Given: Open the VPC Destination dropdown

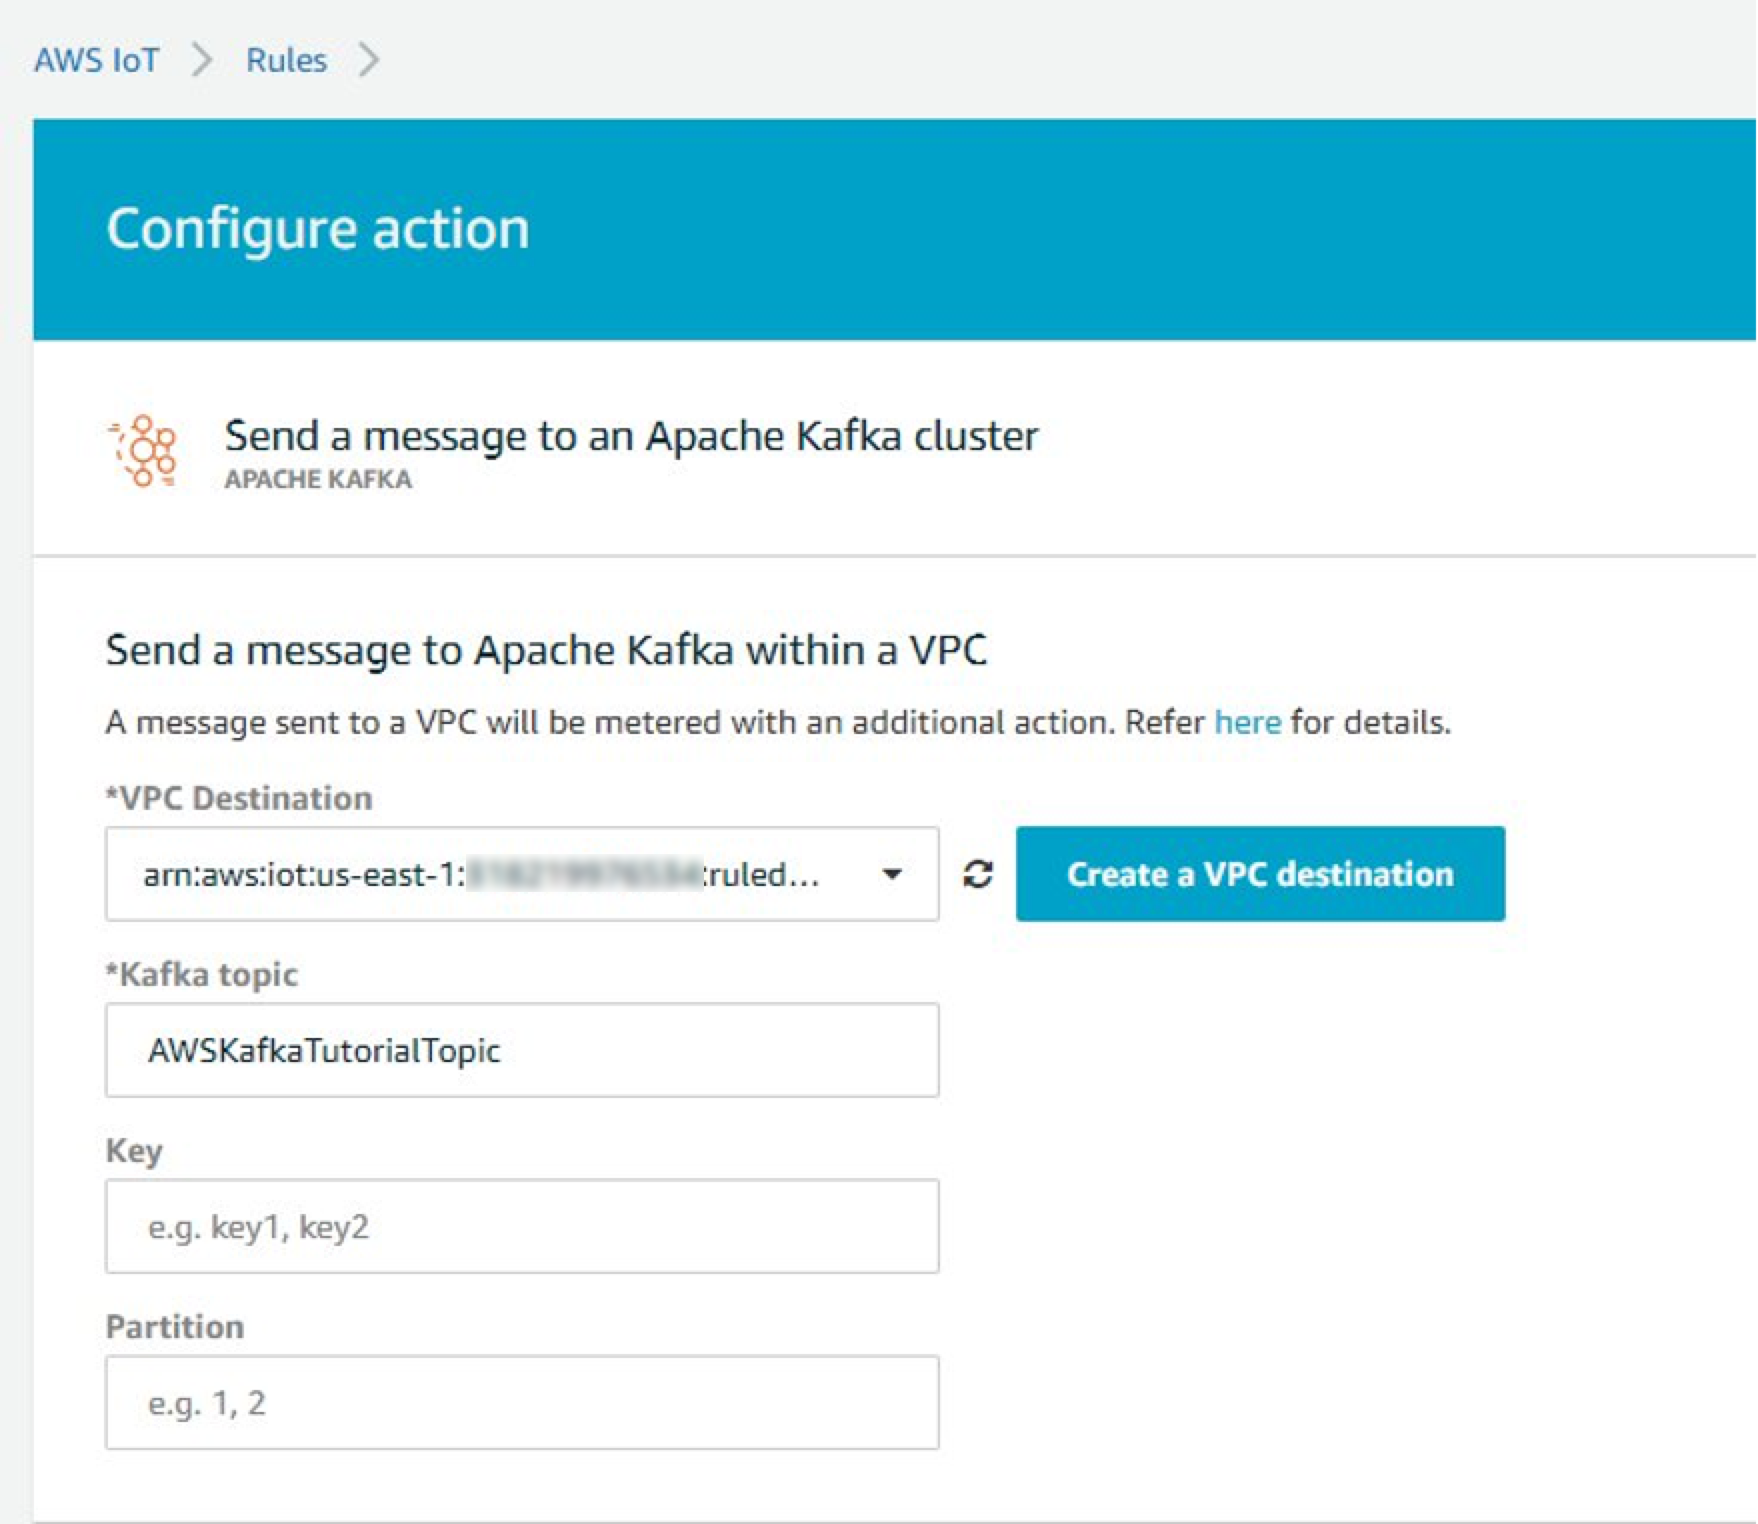Looking at the screenshot, I should click(x=522, y=874).
